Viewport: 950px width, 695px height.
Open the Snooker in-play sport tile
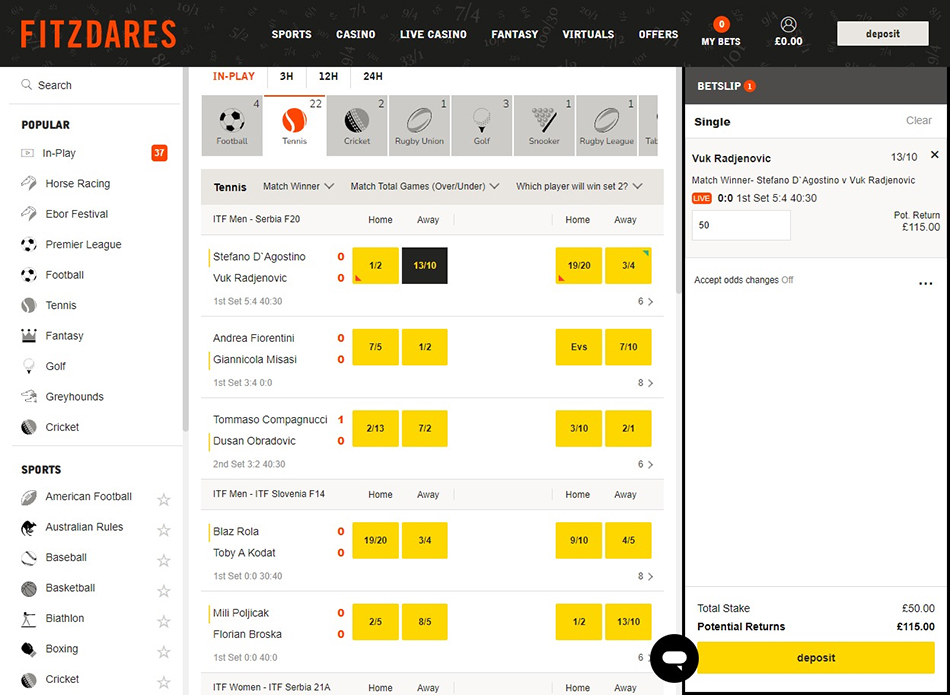click(x=544, y=126)
